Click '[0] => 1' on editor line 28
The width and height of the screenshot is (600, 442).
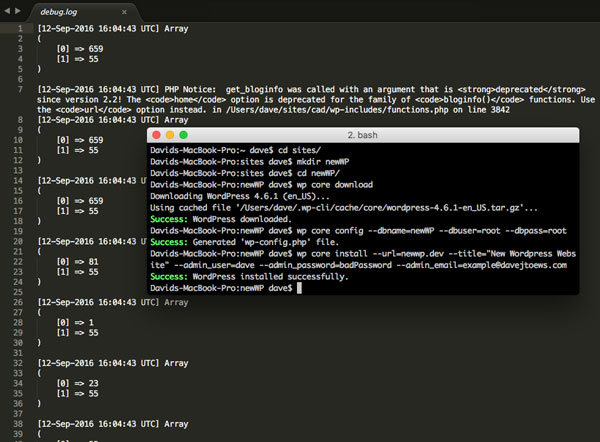[x=75, y=323]
